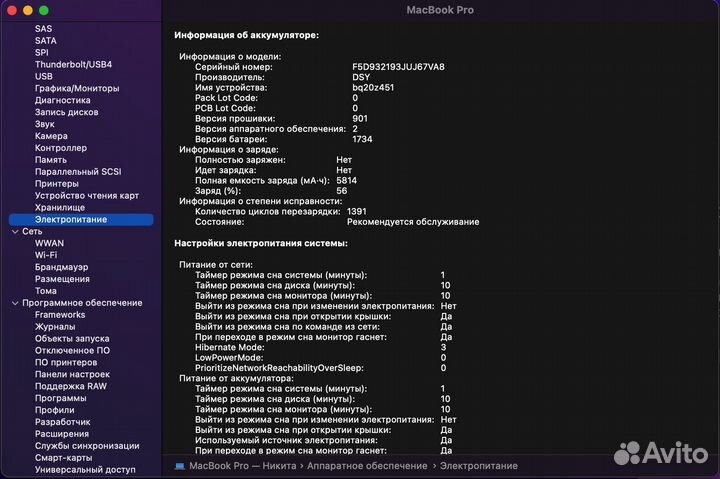Click 'Аппаратное обеспечение' in path bar
The height and width of the screenshot is (479, 720).
point(367,466)
